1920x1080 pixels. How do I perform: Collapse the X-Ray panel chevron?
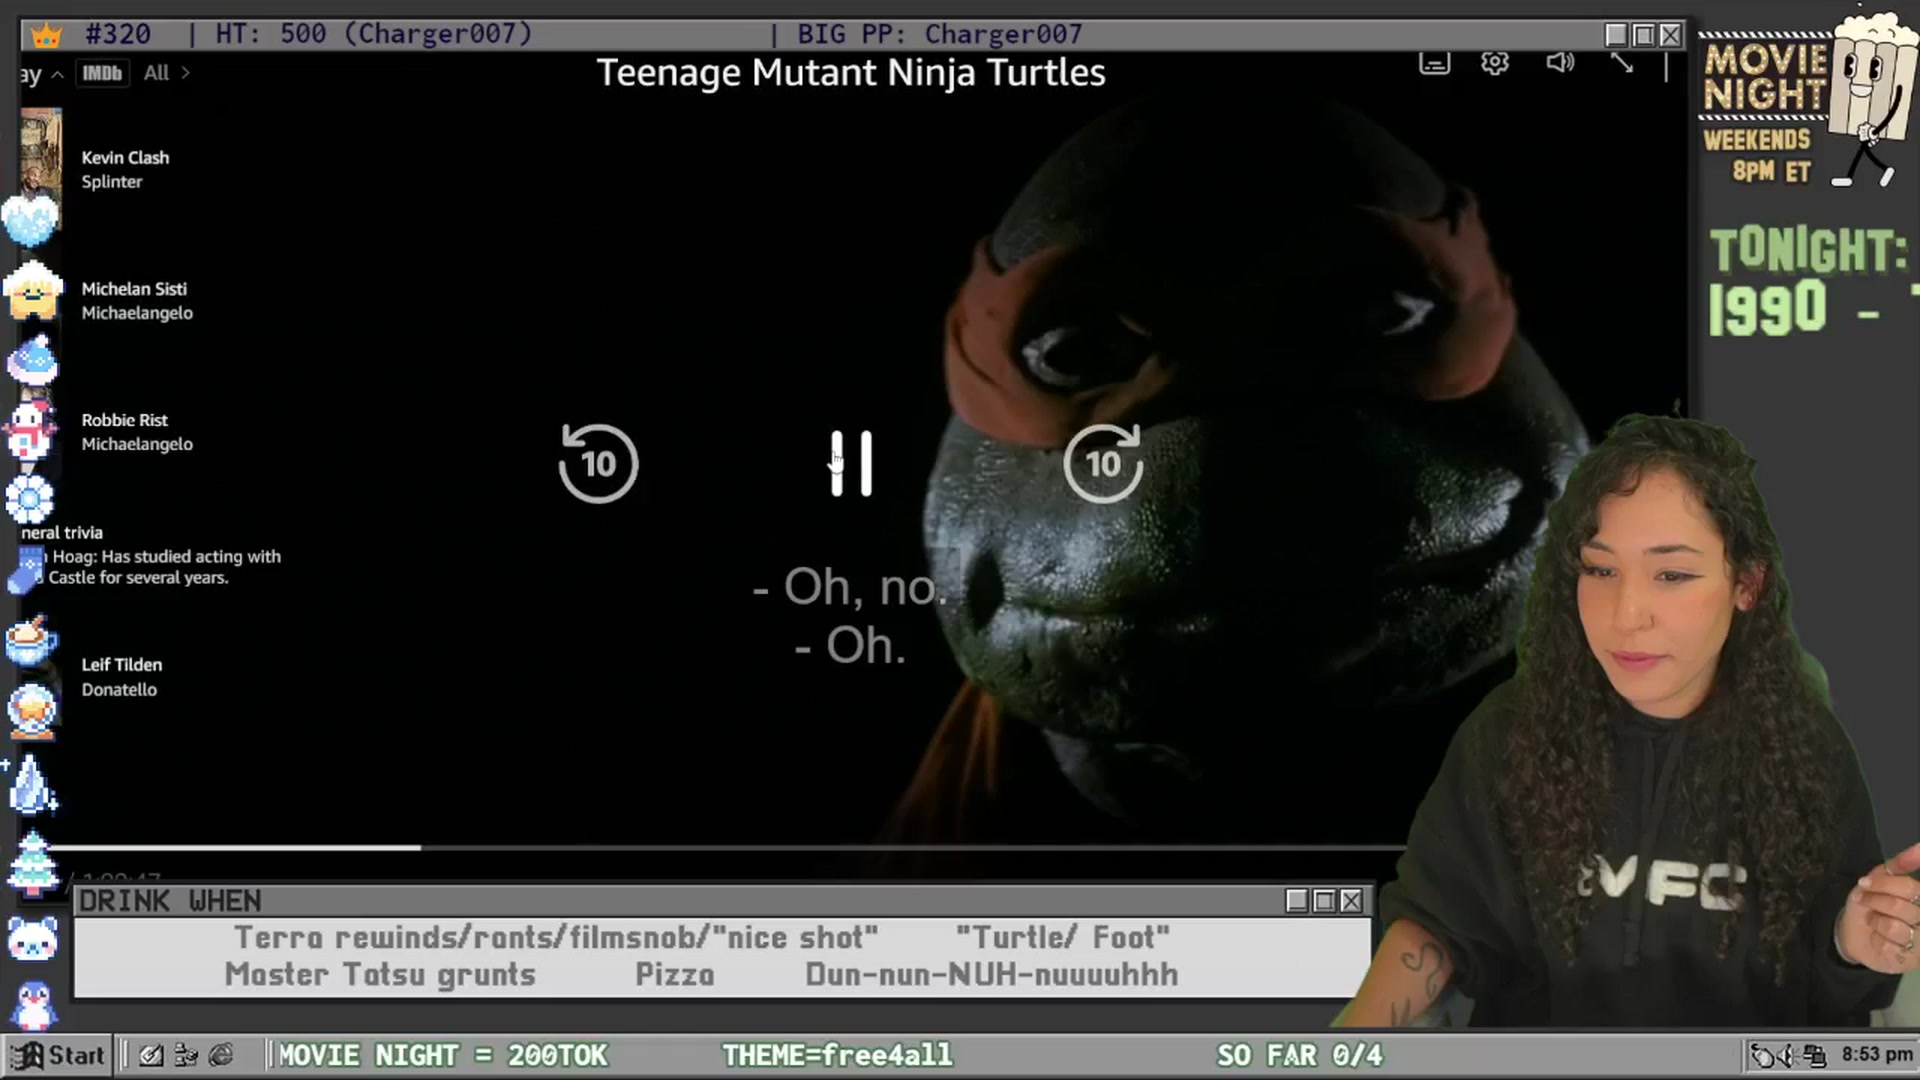click(57, 75)
